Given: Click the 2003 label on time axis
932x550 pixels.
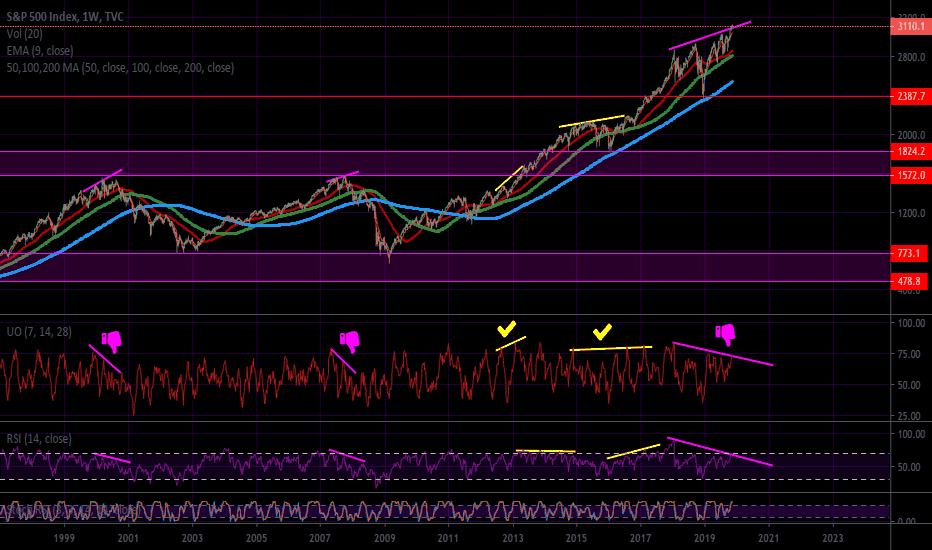Looking at the screenshot, I should tap(192, 538).
